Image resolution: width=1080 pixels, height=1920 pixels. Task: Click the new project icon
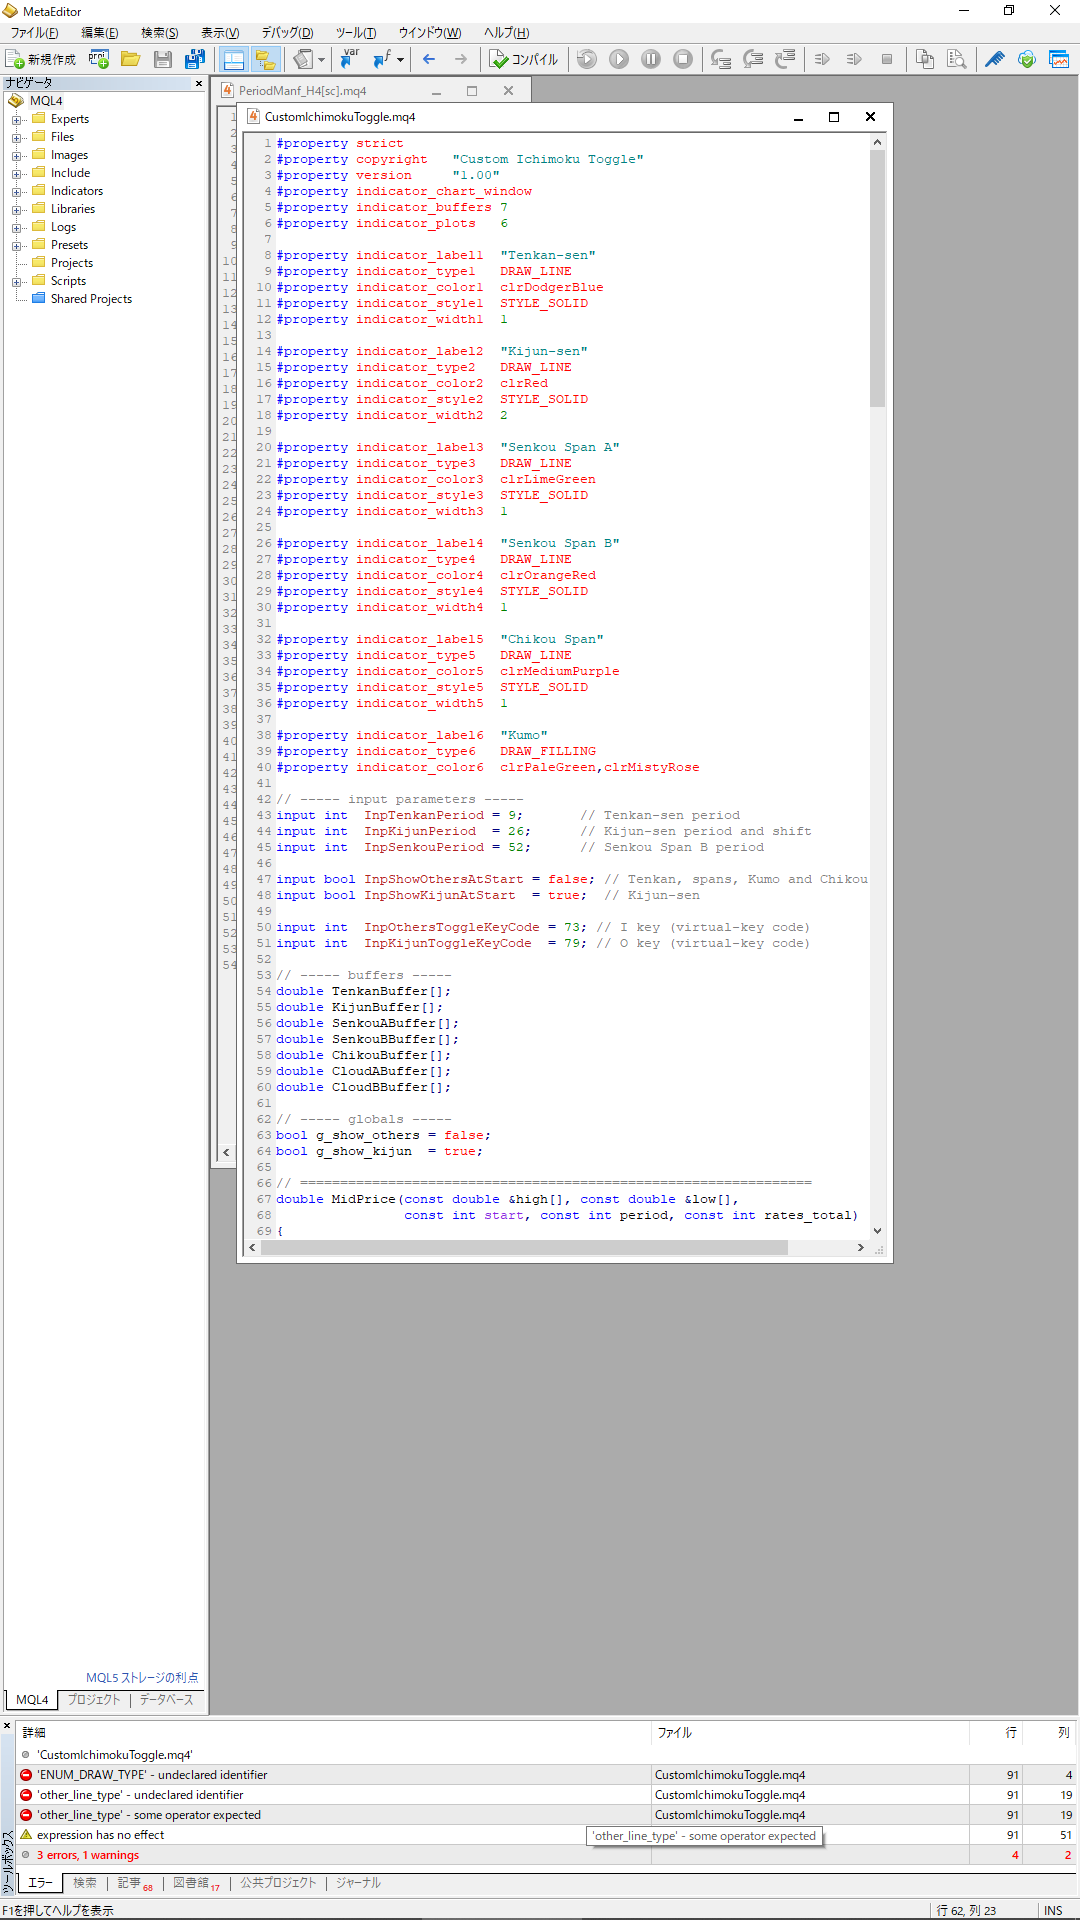(x=98, y=60)
